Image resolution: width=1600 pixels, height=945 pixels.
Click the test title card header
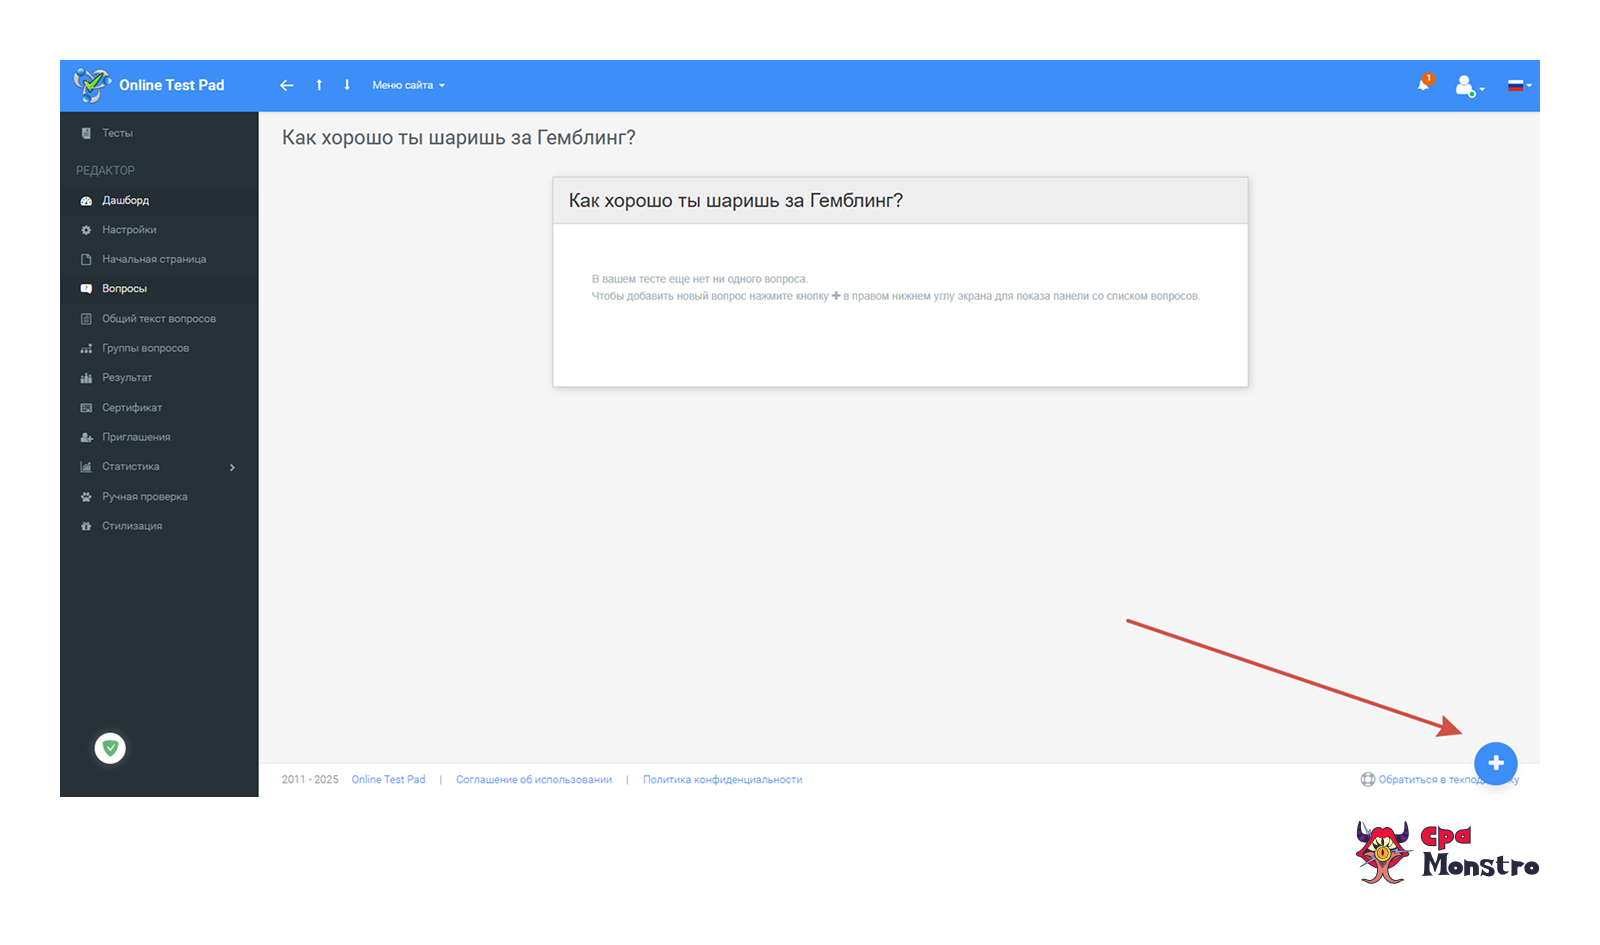(x=900, y=201)
